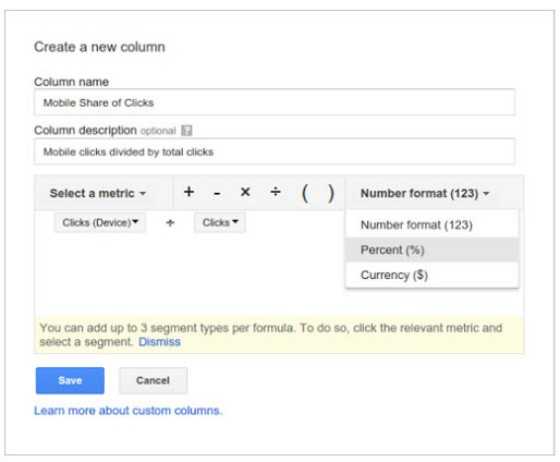
Task: Dismiss the segment types tip
Action: click(159, 342)
